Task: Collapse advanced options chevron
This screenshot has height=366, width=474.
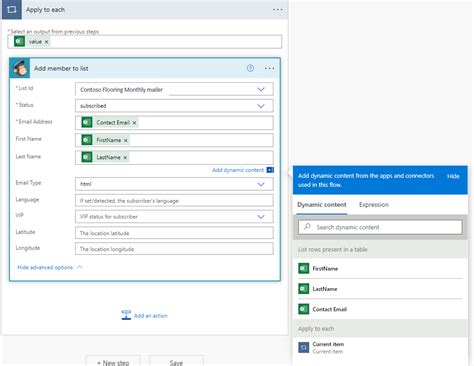Action: pyautogui.click(x=79, y=267)
